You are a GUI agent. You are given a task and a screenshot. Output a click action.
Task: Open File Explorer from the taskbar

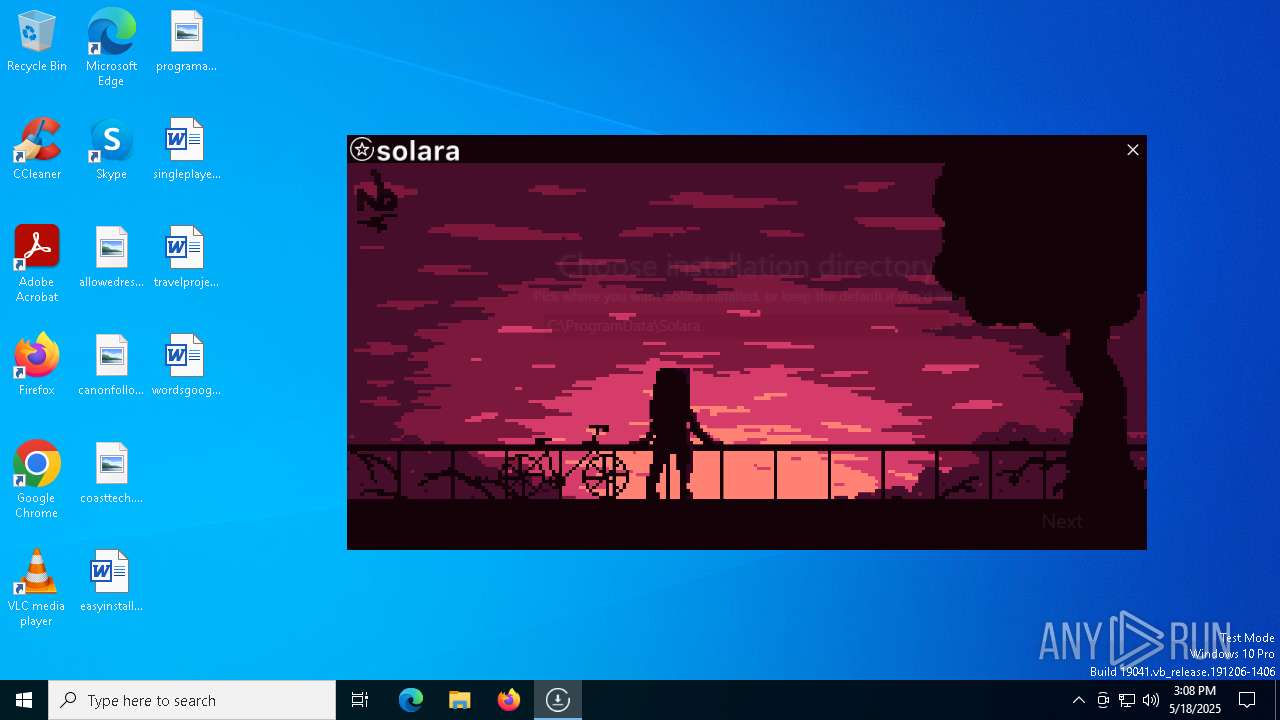click(460, 700)
